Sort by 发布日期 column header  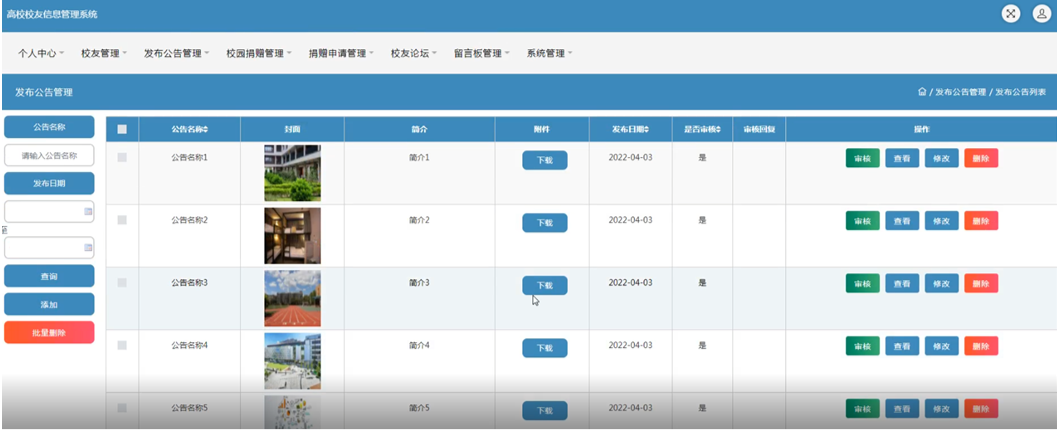[x=631, y=129]
